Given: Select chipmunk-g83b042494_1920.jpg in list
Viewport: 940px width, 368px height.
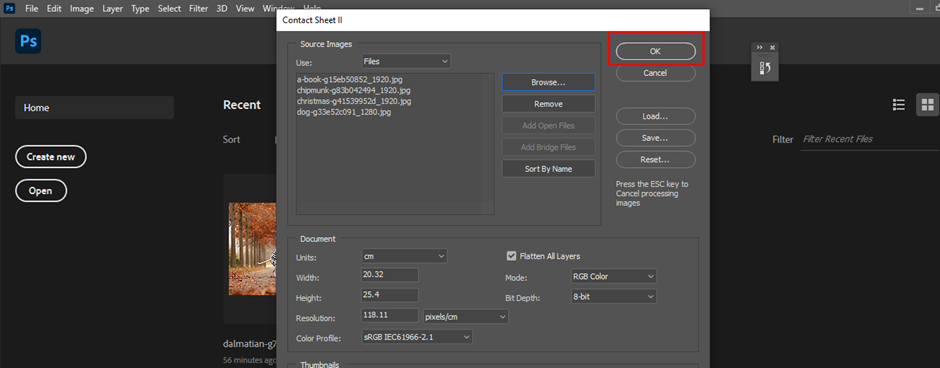Looking at the screenshot, I should [x=354, y=90].
